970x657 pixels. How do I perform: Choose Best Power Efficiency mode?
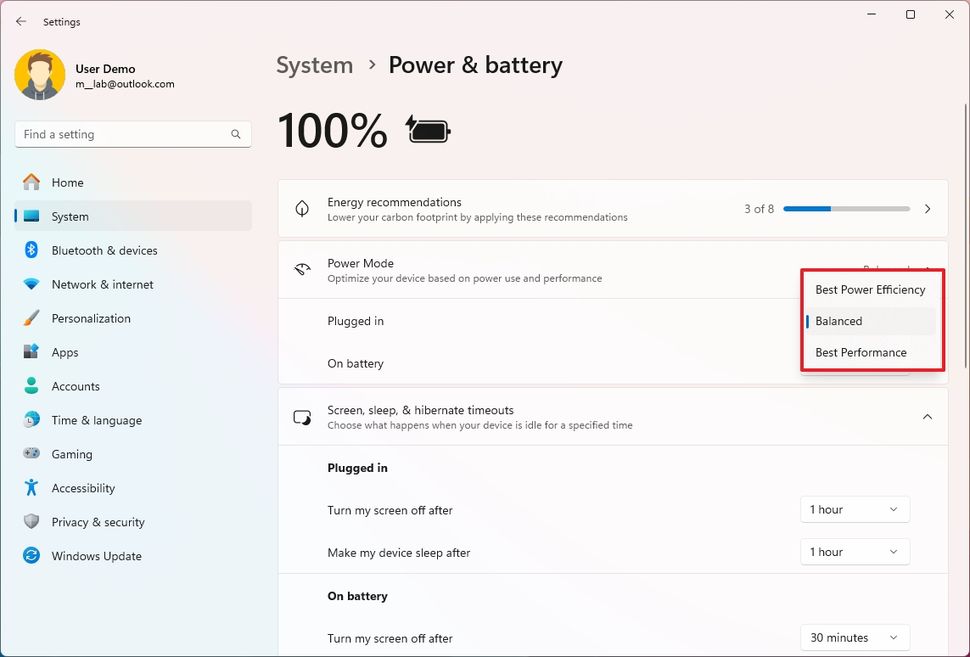coord(871,289)
